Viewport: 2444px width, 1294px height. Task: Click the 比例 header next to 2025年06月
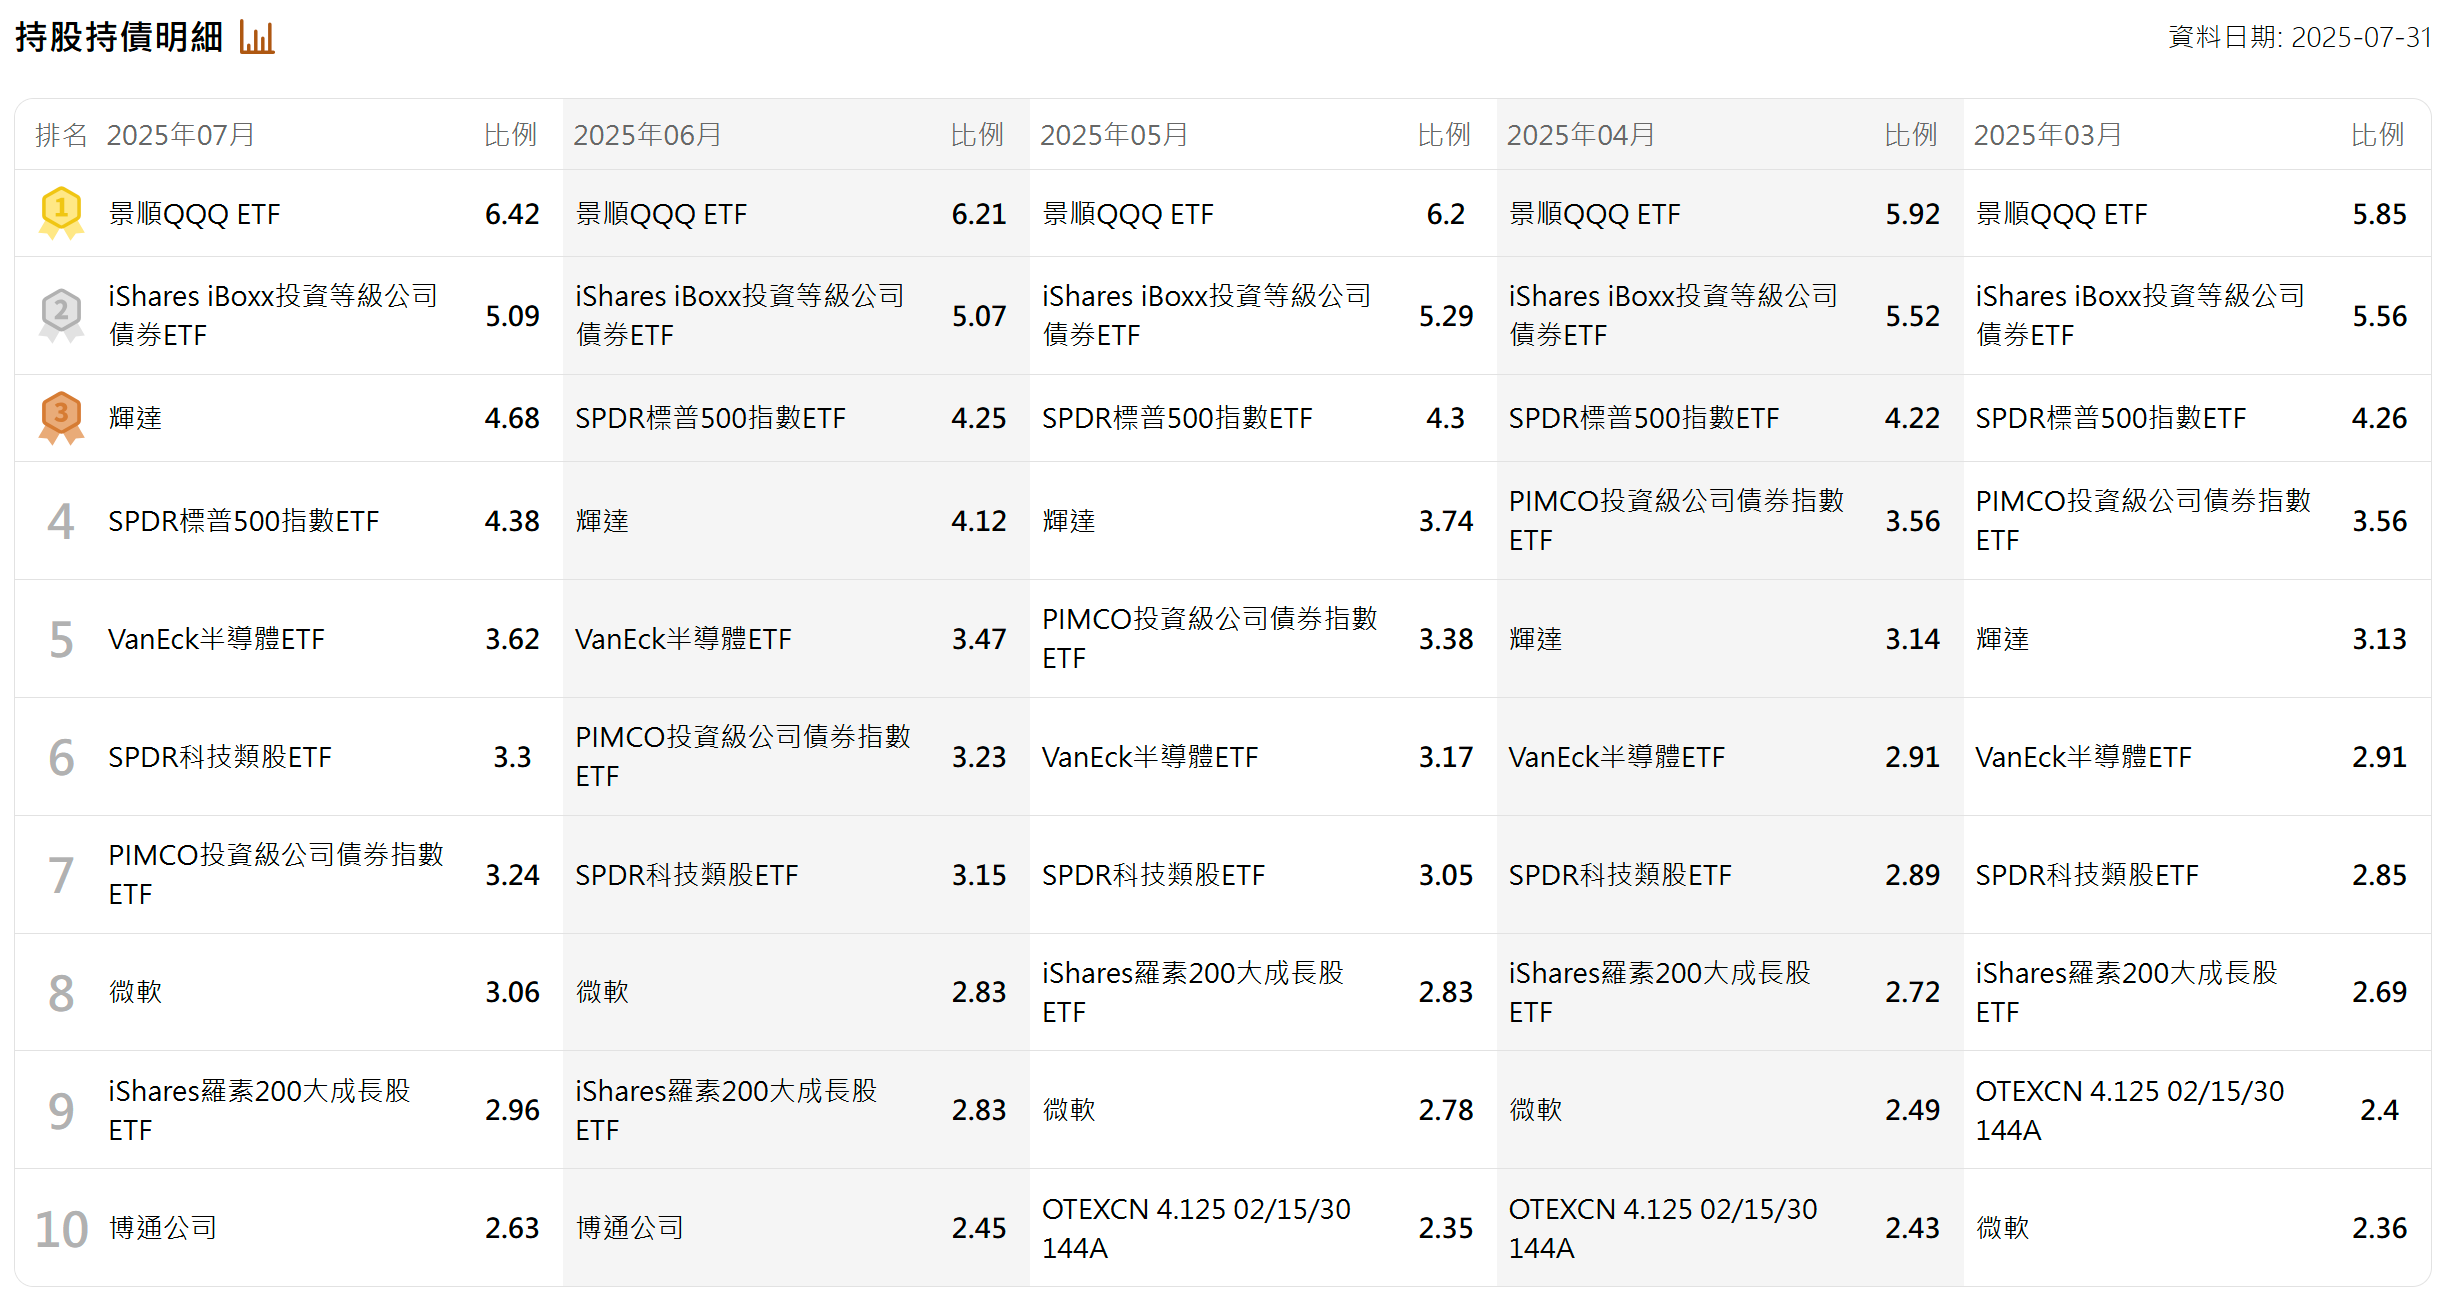(978, 133)
